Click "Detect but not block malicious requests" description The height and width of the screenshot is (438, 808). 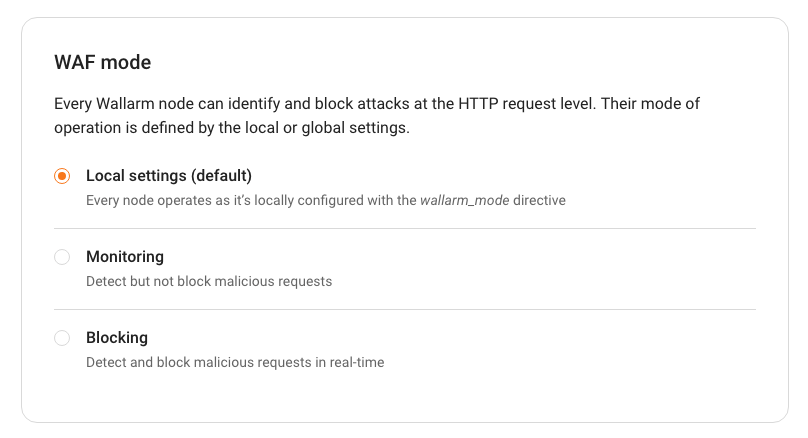pyautogui.click(x=209, y=281)
